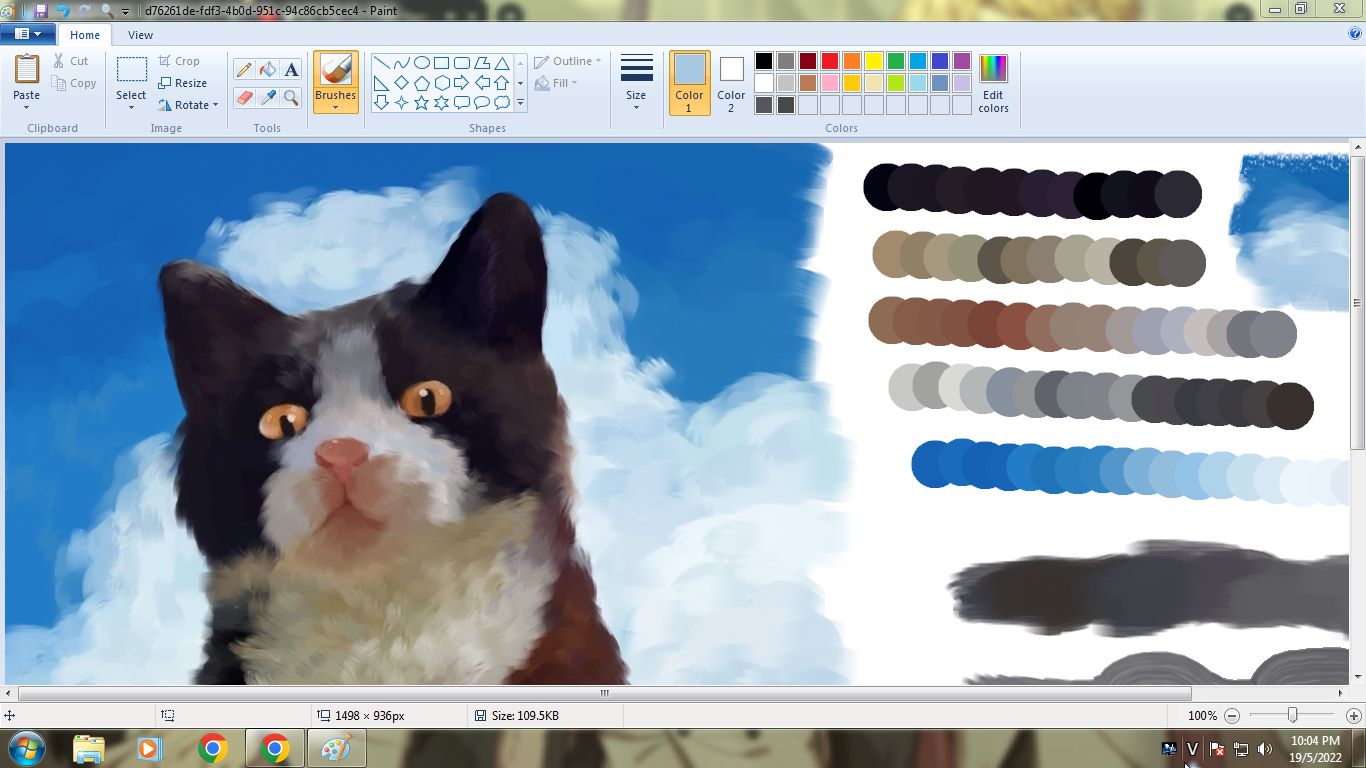This screenshot has width=1366, height=768.
Task: Select the Eraser tool
Action: (243, 97)
